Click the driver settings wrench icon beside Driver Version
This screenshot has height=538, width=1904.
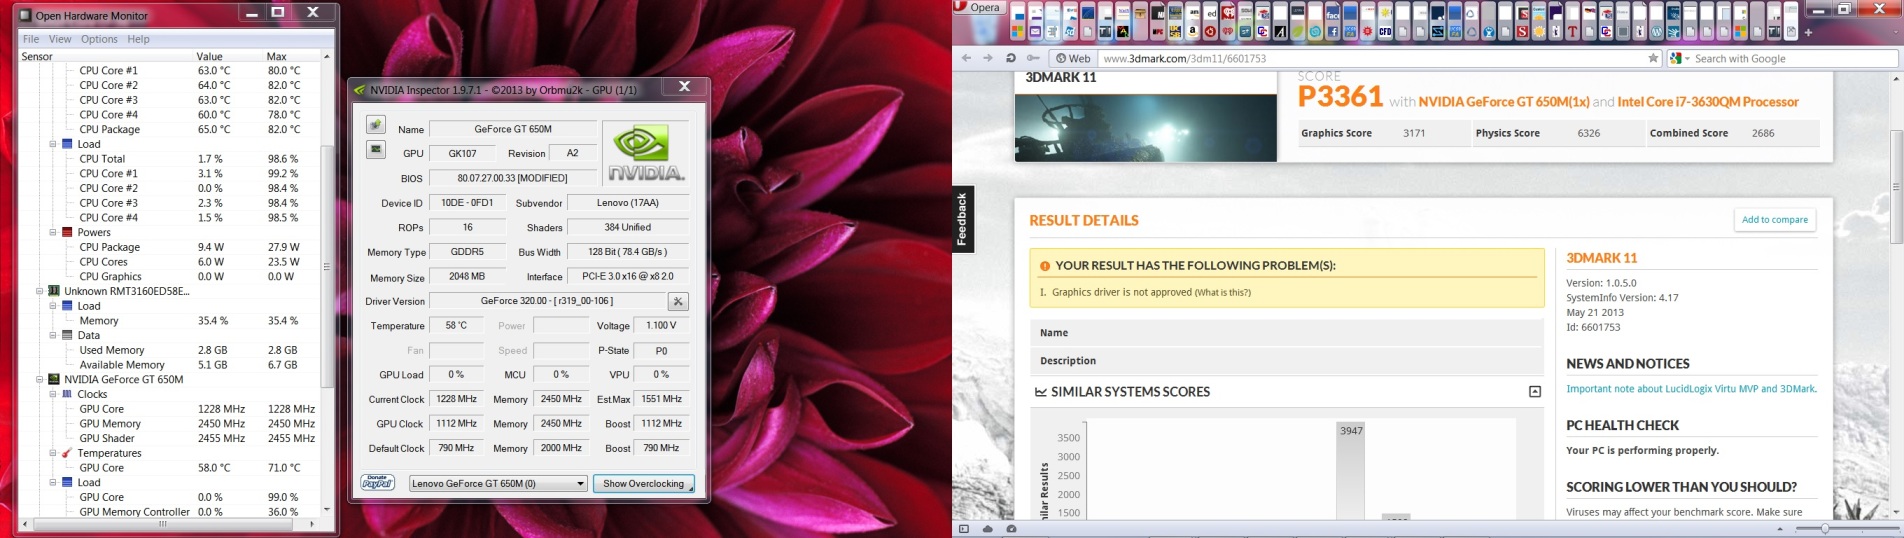click(678, 301)
